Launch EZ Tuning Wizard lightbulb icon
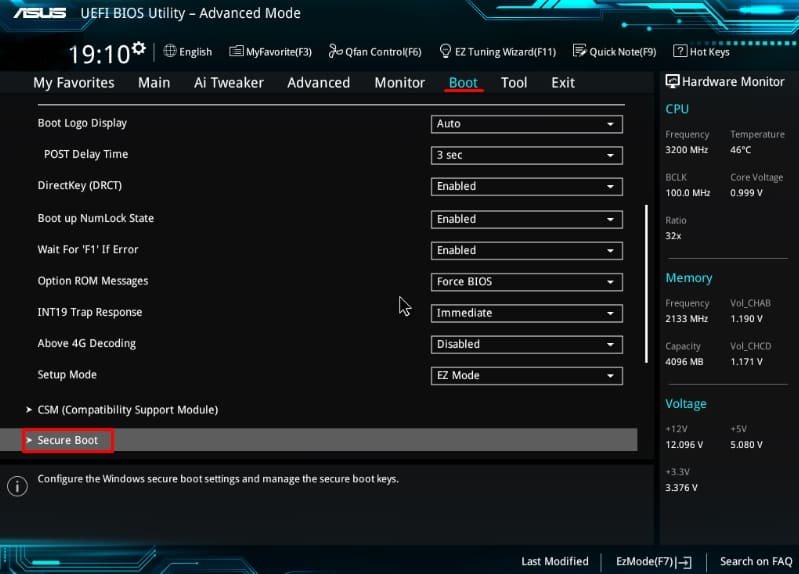The width and height of the screenshot is (799, 574). (x=445, y=51)
